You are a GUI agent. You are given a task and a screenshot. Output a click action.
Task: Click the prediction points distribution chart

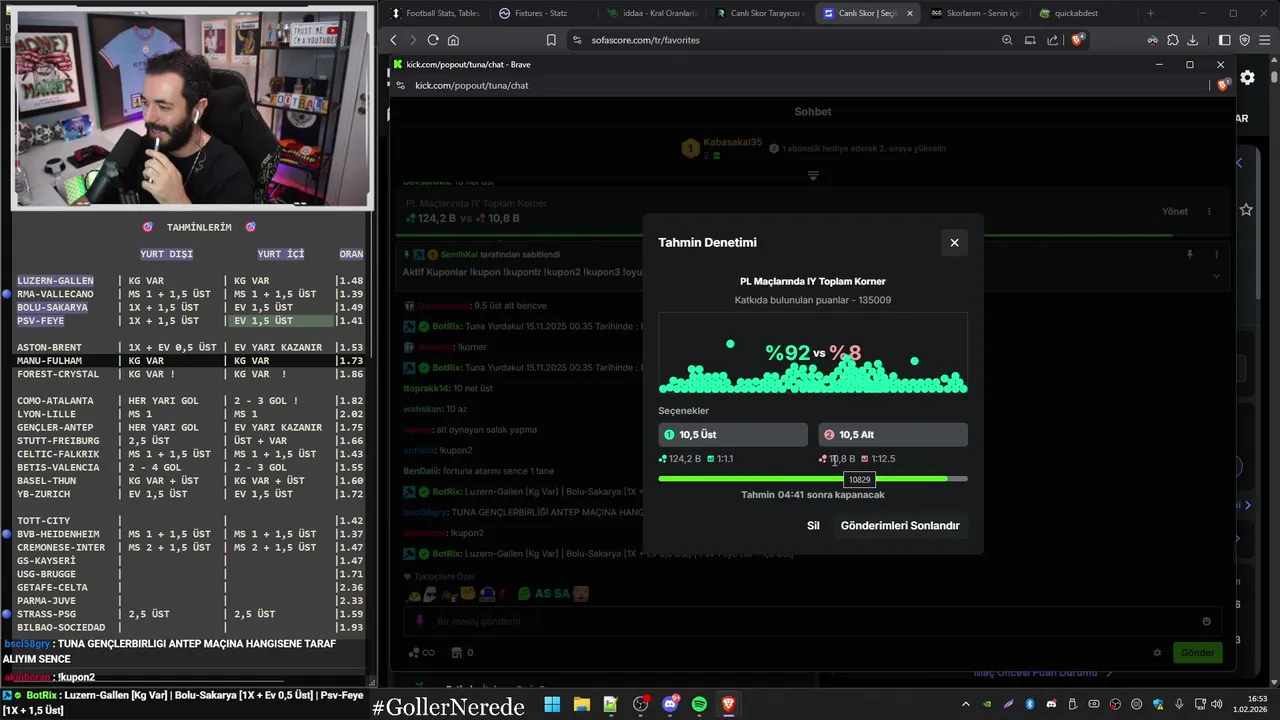point(813,353)
